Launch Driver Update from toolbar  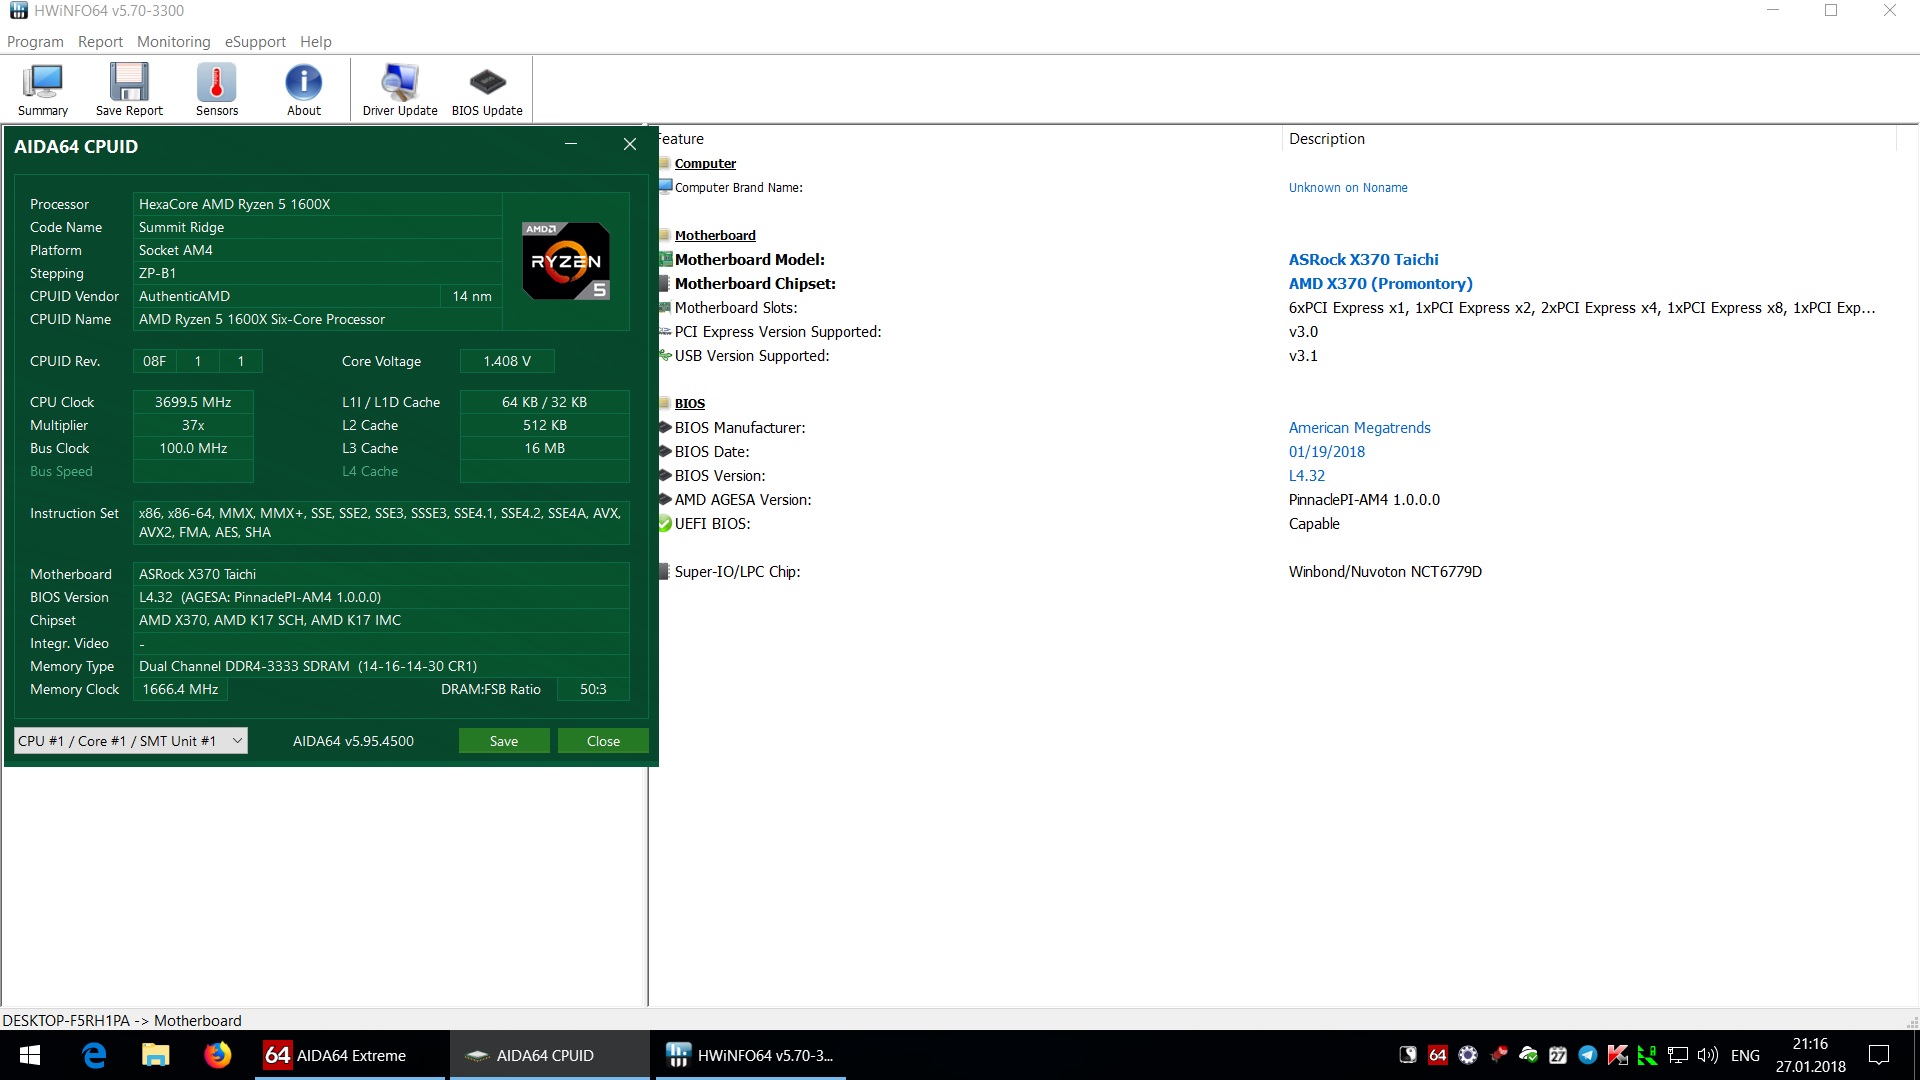[399, 89]
